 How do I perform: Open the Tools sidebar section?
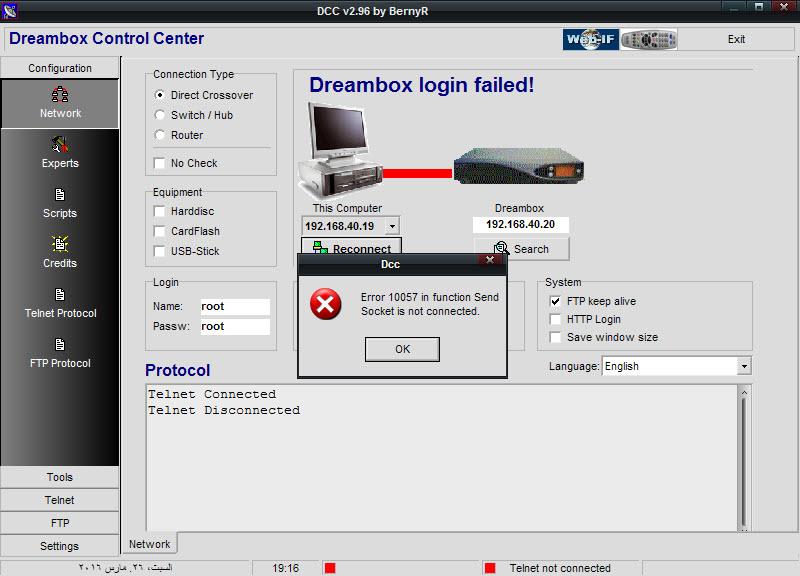pyautogui.click(x=60, y=477)
